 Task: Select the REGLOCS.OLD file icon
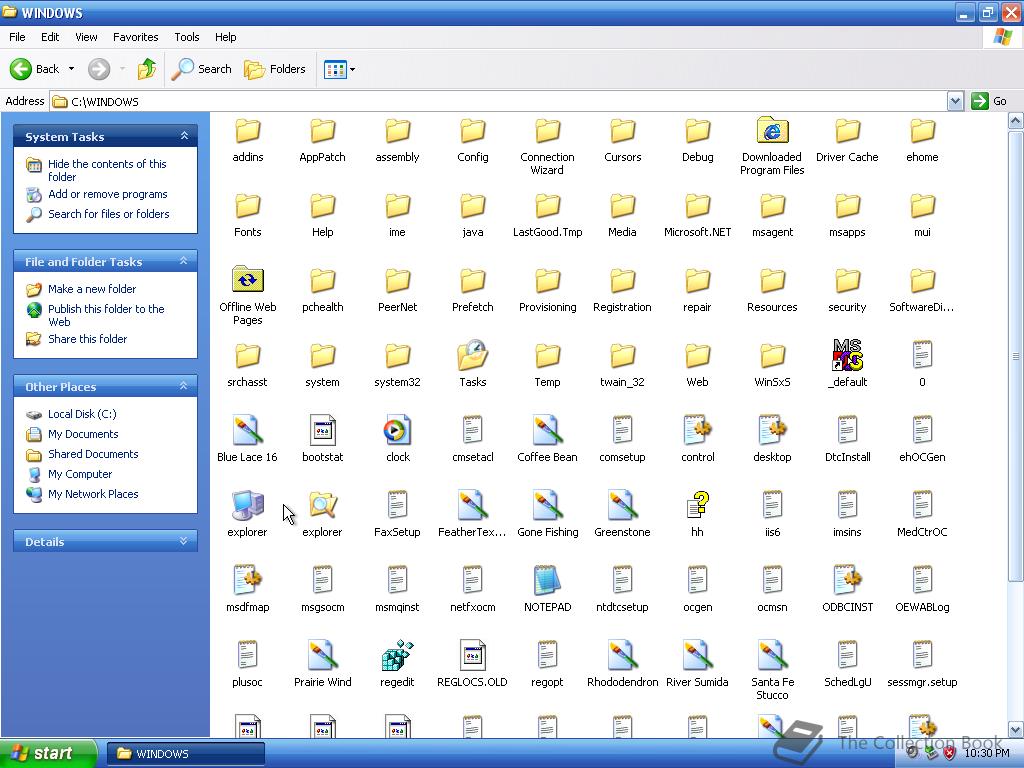pos(472,656)
